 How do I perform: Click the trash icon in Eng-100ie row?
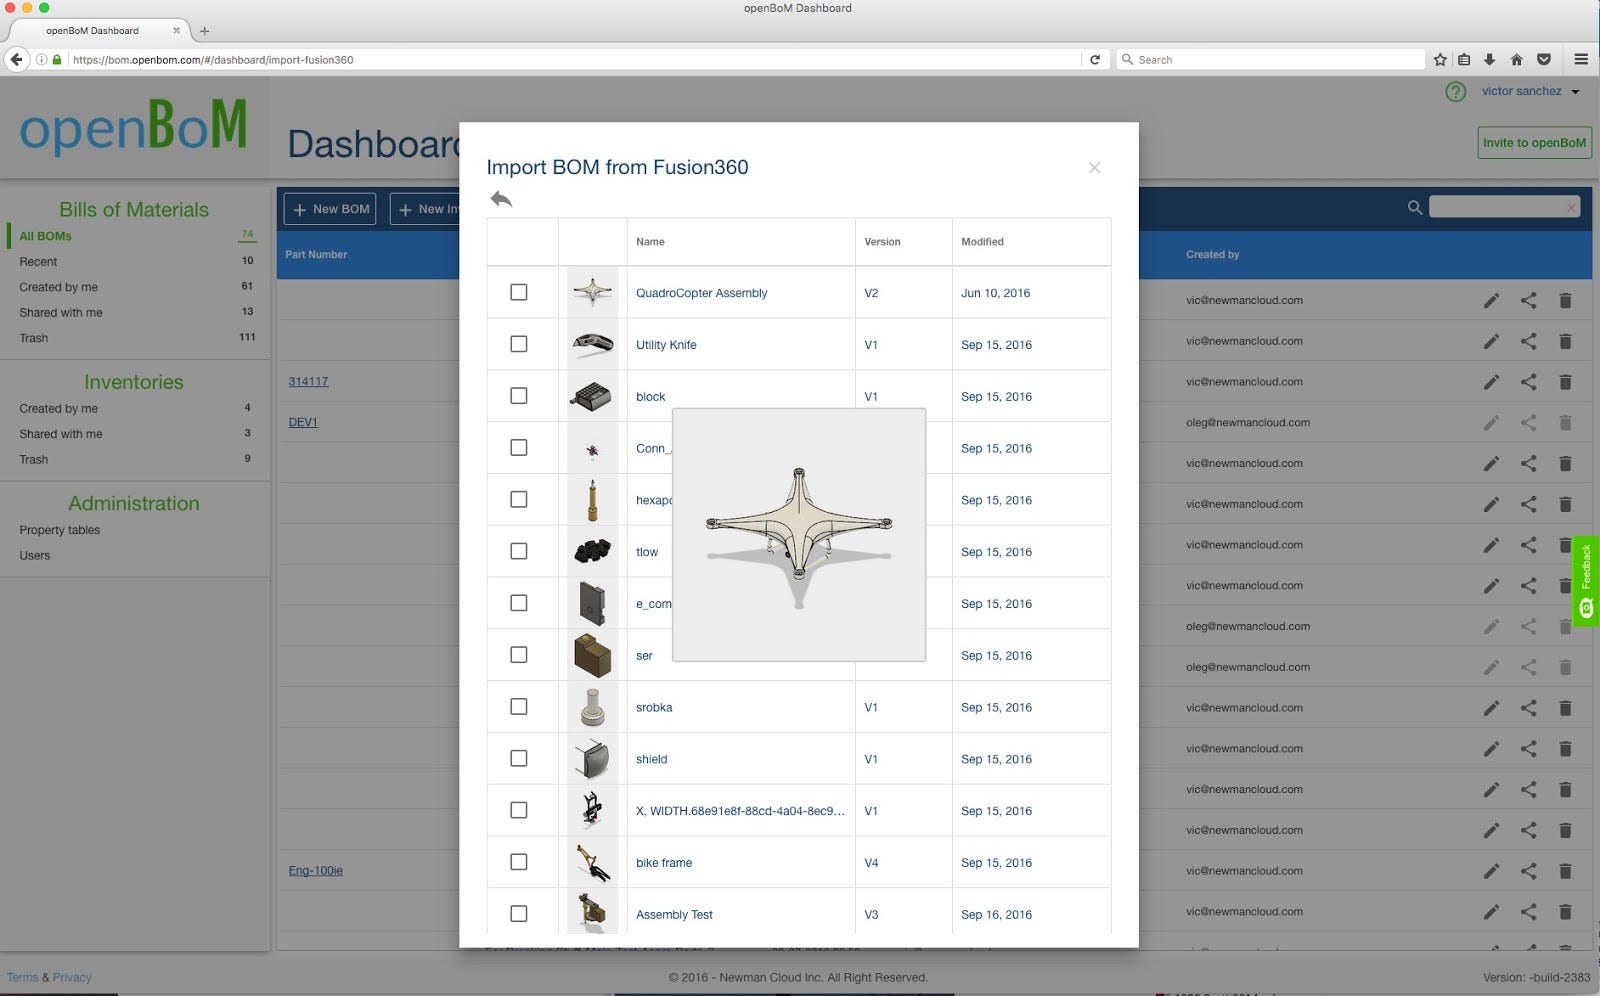(1565, 871)
